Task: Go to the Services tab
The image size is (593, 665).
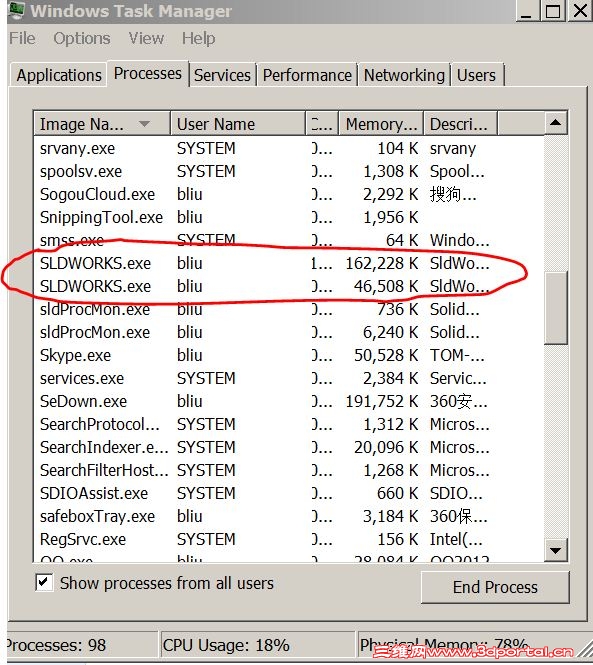Action: coord(222,75)
